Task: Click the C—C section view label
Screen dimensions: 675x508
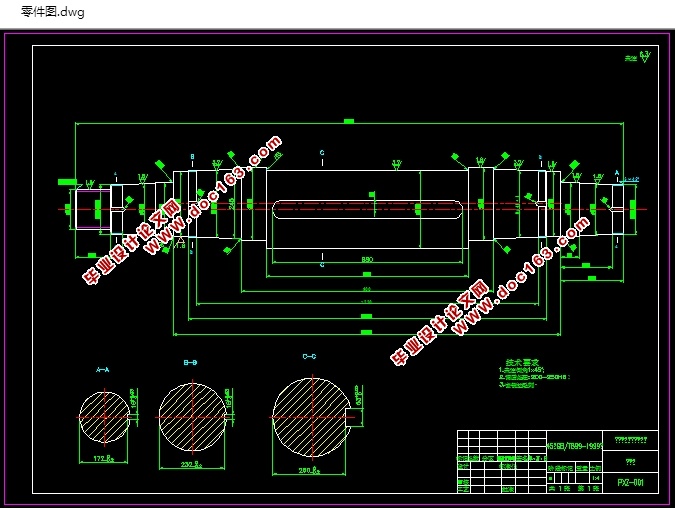Action: point(310,356)
